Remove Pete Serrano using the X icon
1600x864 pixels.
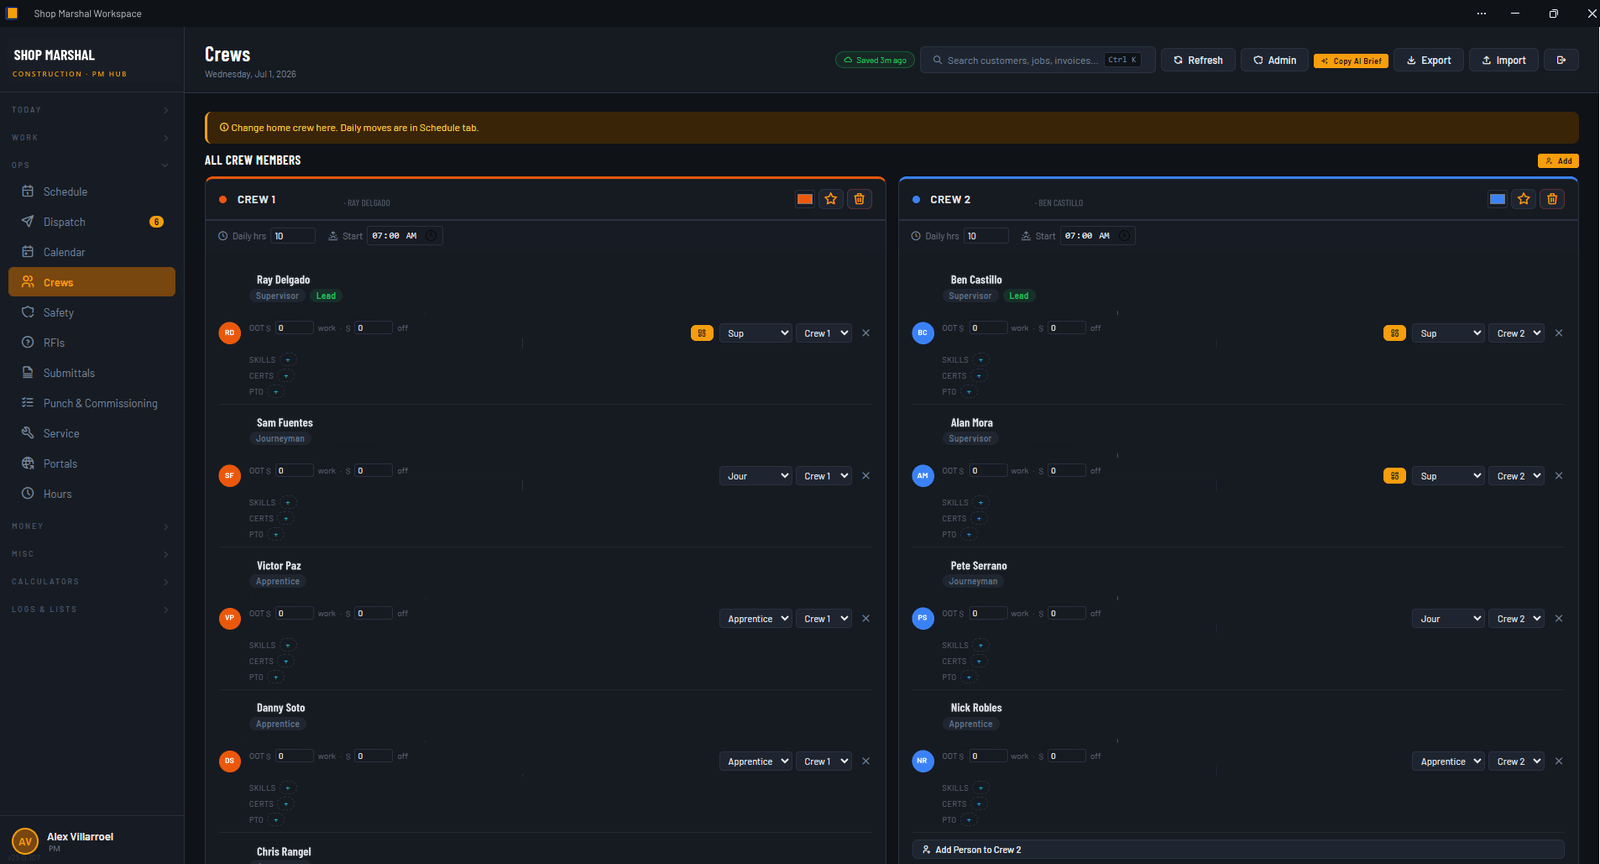click(x=1559, y=619)
